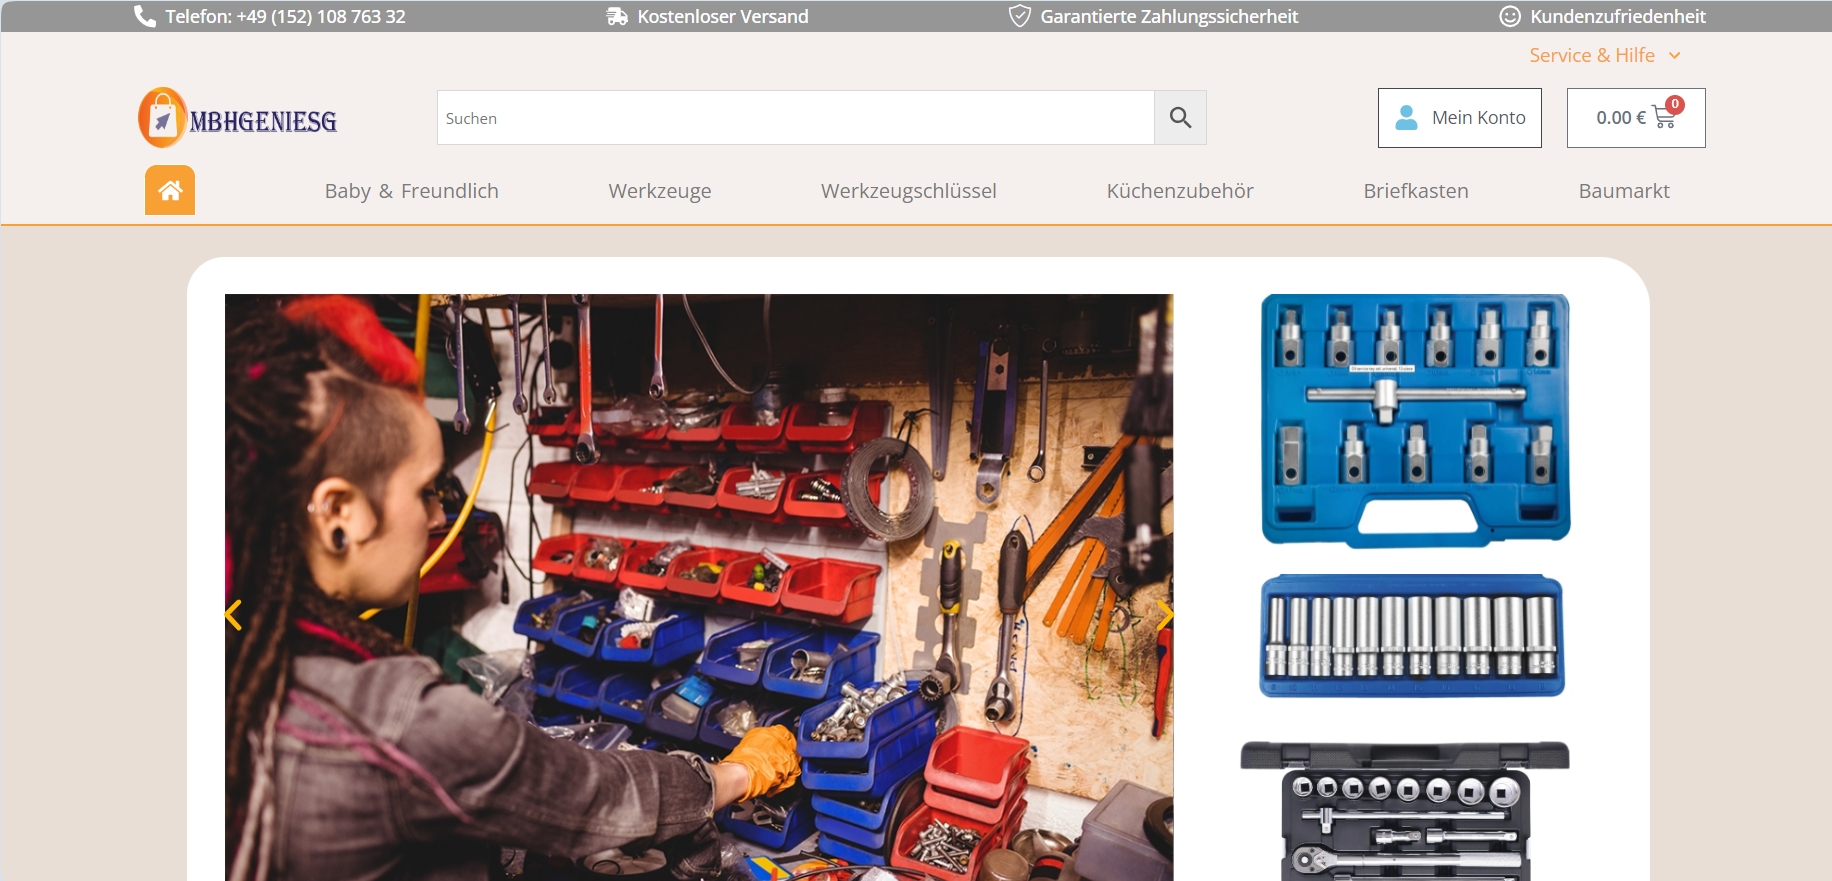
Task: Click the magnifier search button
Action: click(1180, 118)
